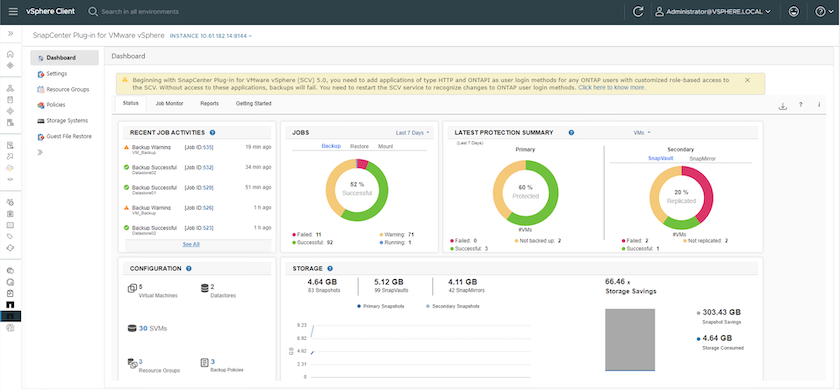Open Inventory hierarchy icon in navigation rail
The image size is (840, 390).
10,88
